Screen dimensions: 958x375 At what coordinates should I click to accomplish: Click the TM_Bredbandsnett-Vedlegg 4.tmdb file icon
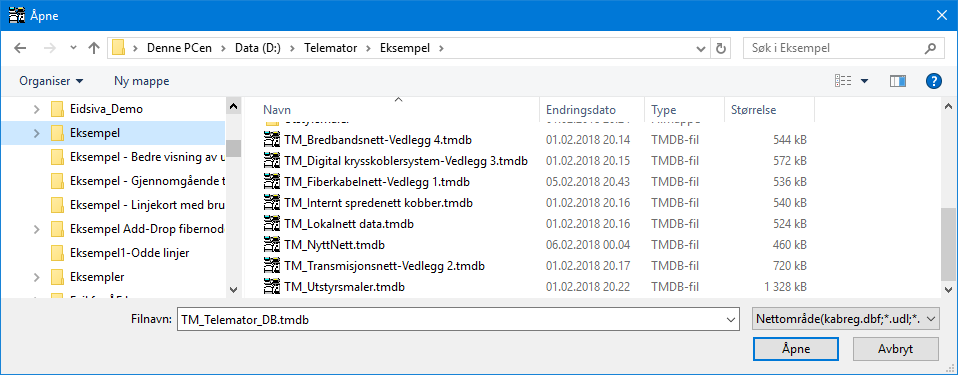271,140
